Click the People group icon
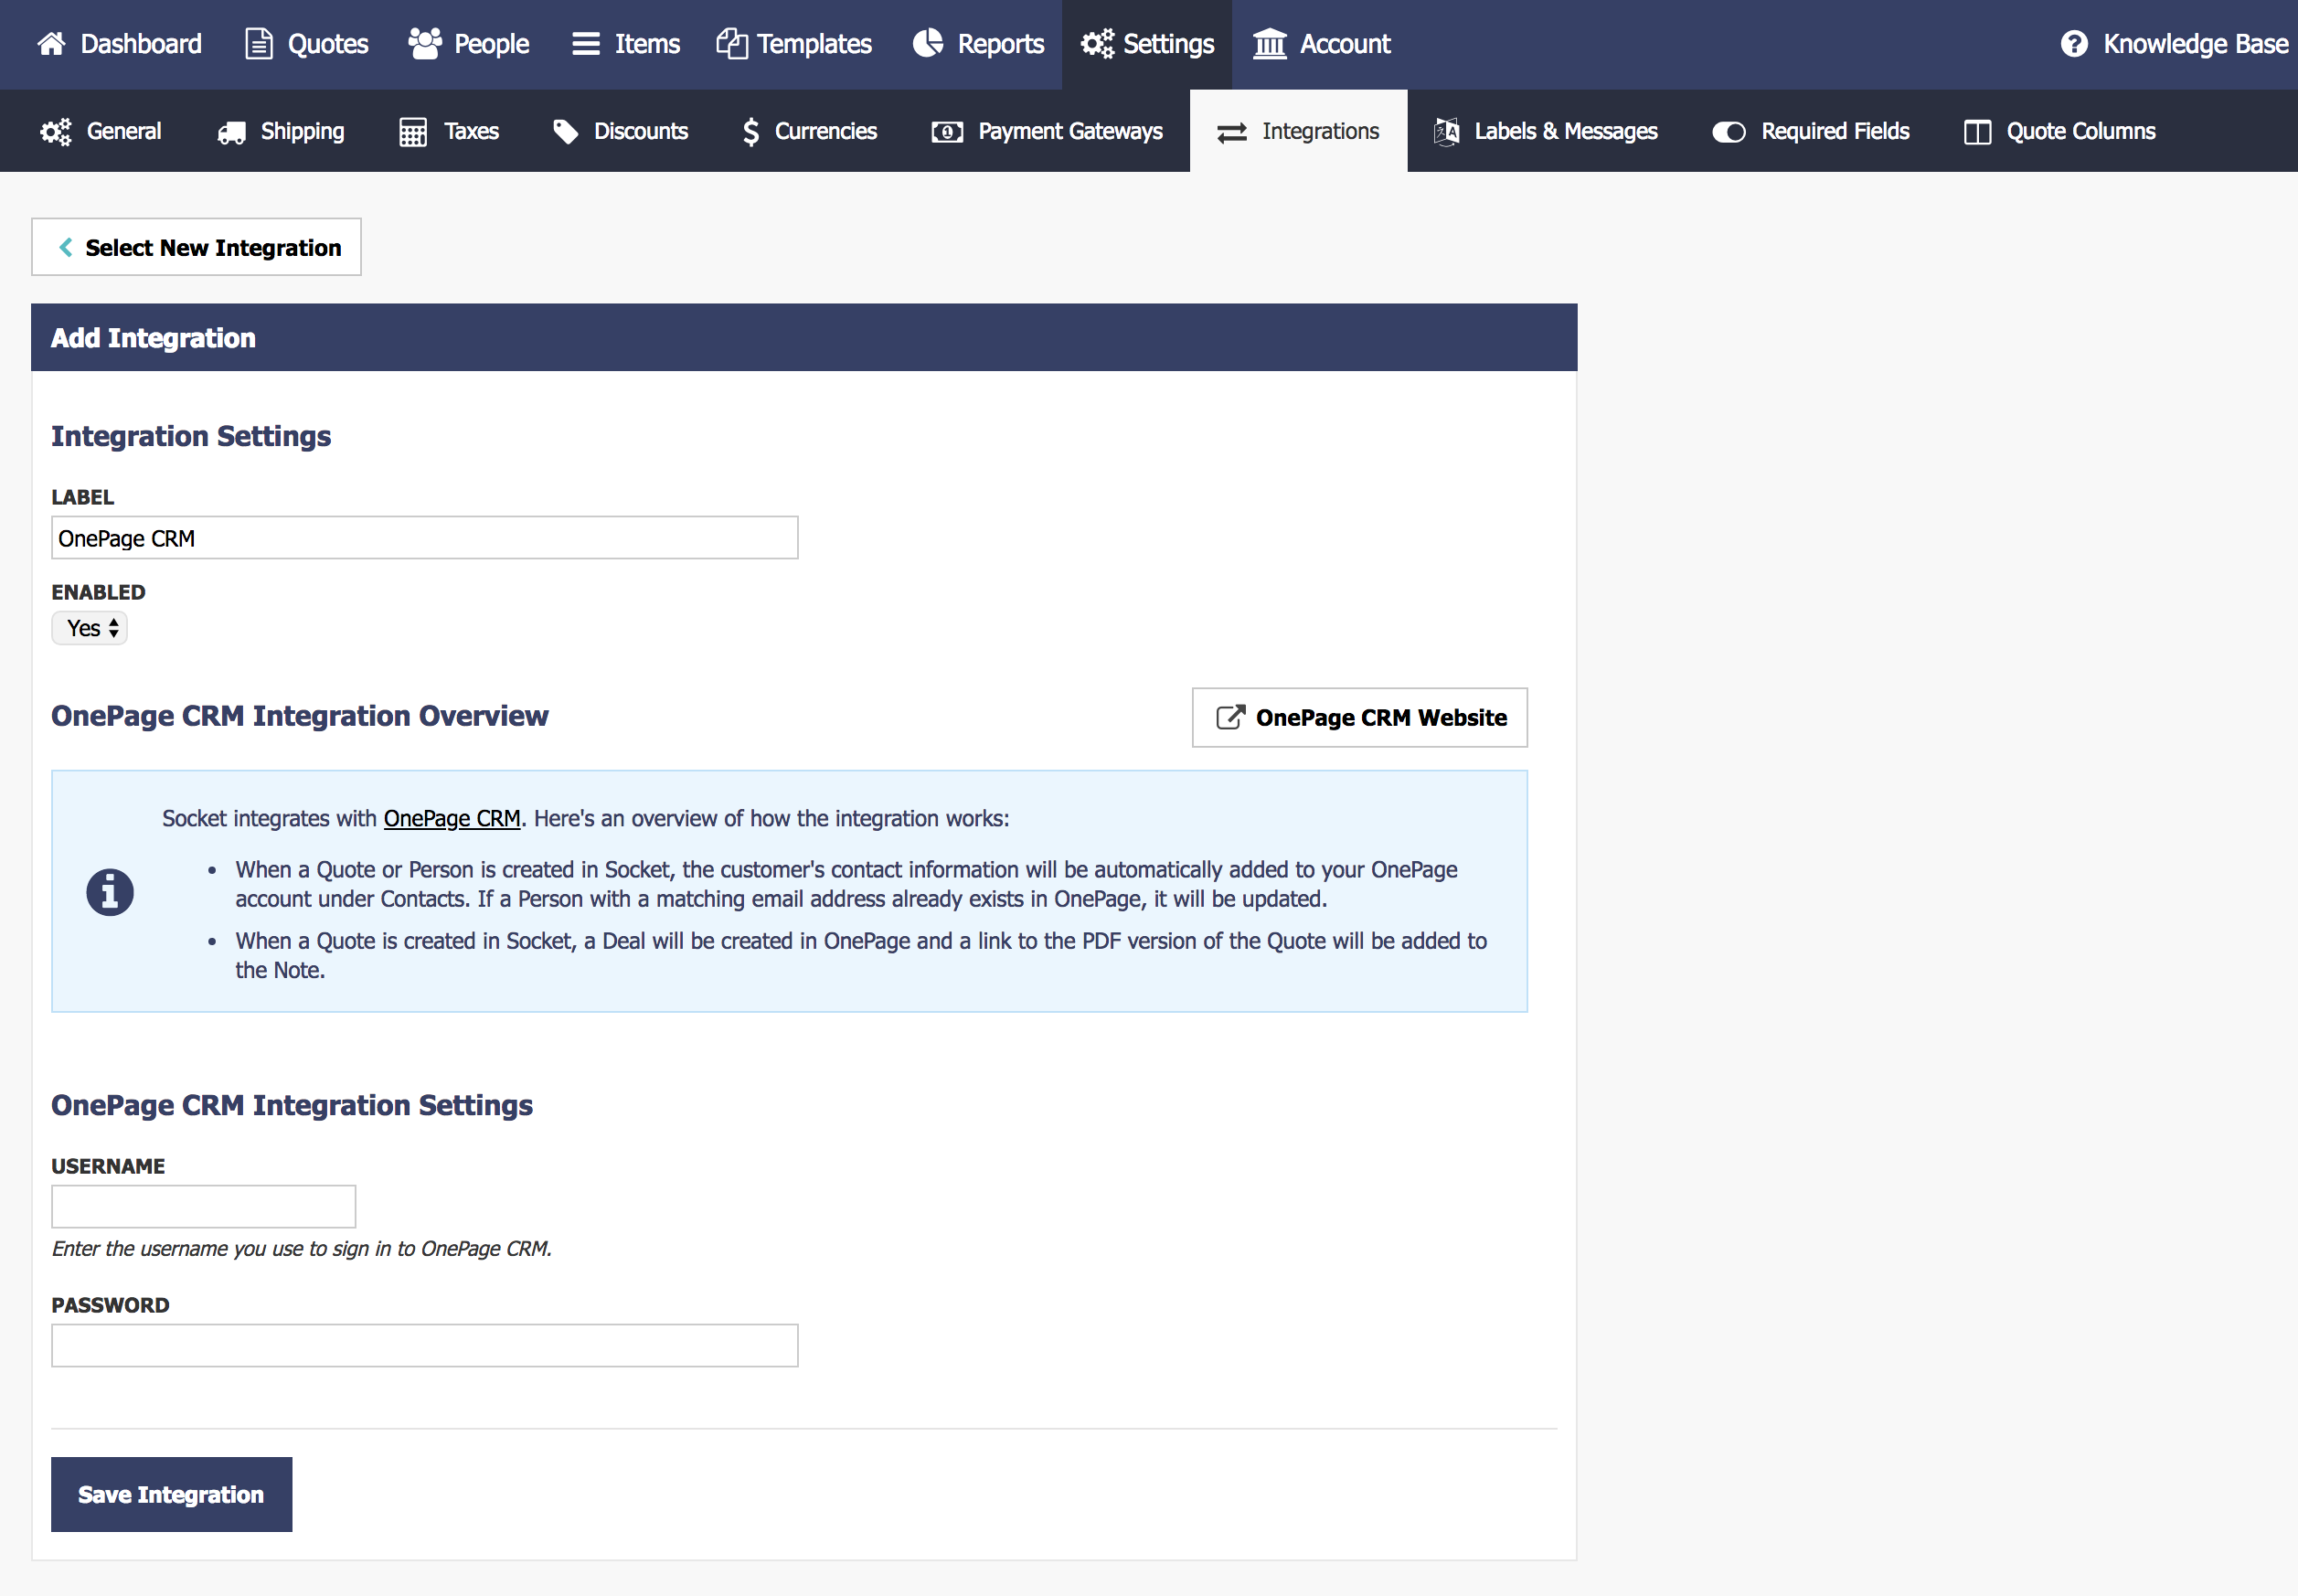This screenshot has height=1596, width=2298. 425,44
